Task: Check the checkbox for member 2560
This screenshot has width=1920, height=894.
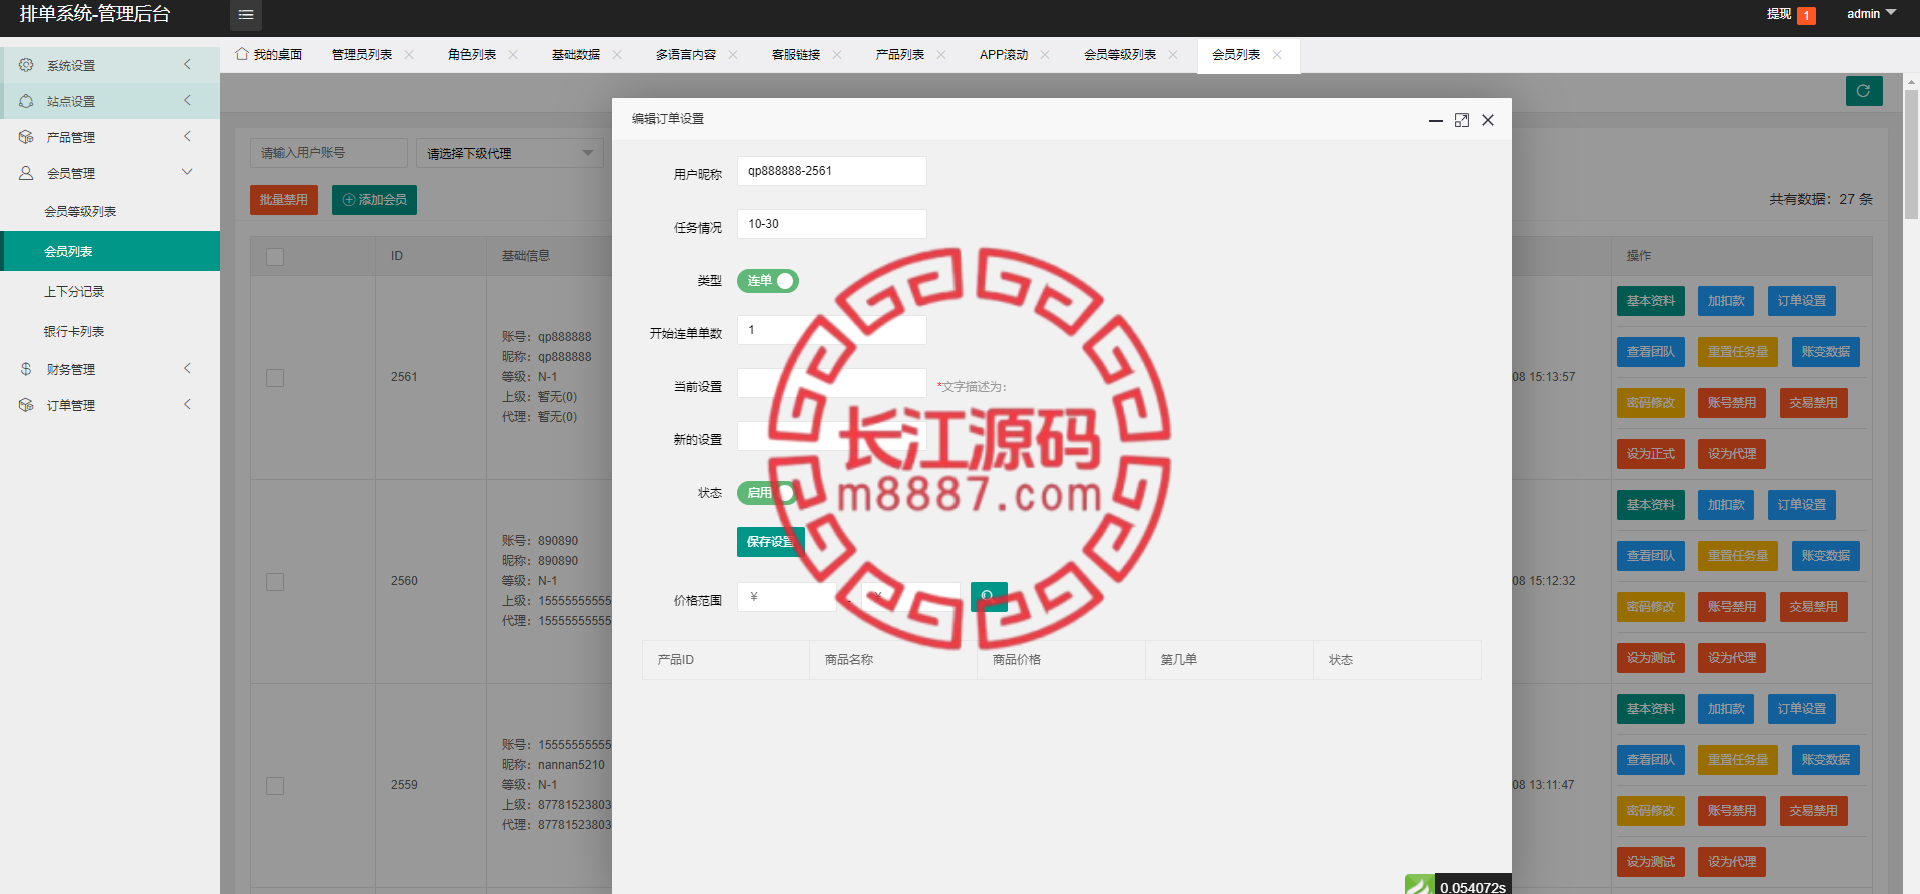Action: [x=275, y=582]
